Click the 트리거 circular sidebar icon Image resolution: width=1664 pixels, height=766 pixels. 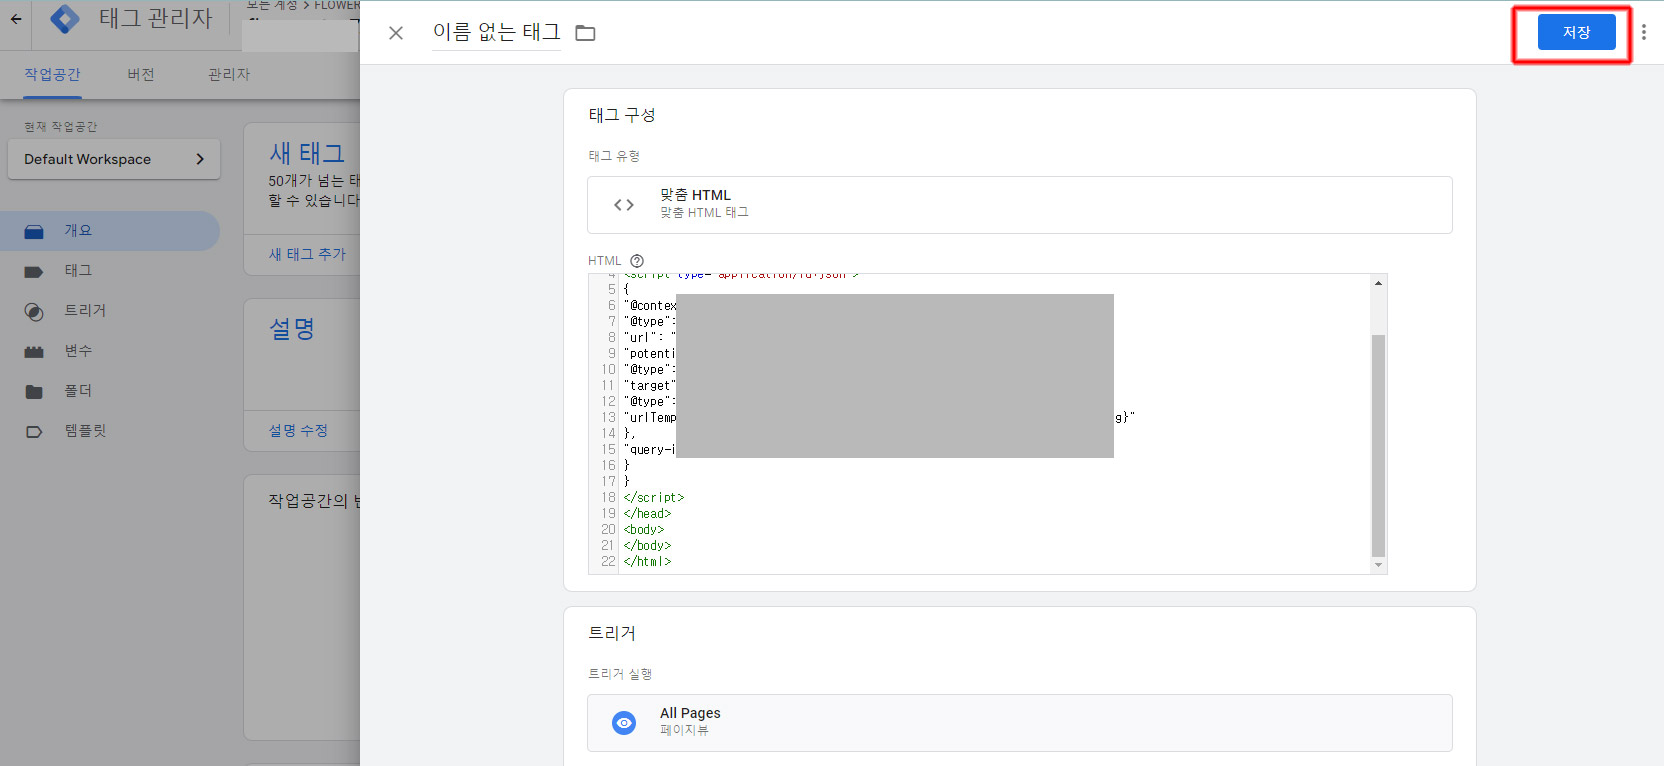[x=34, y=312]
